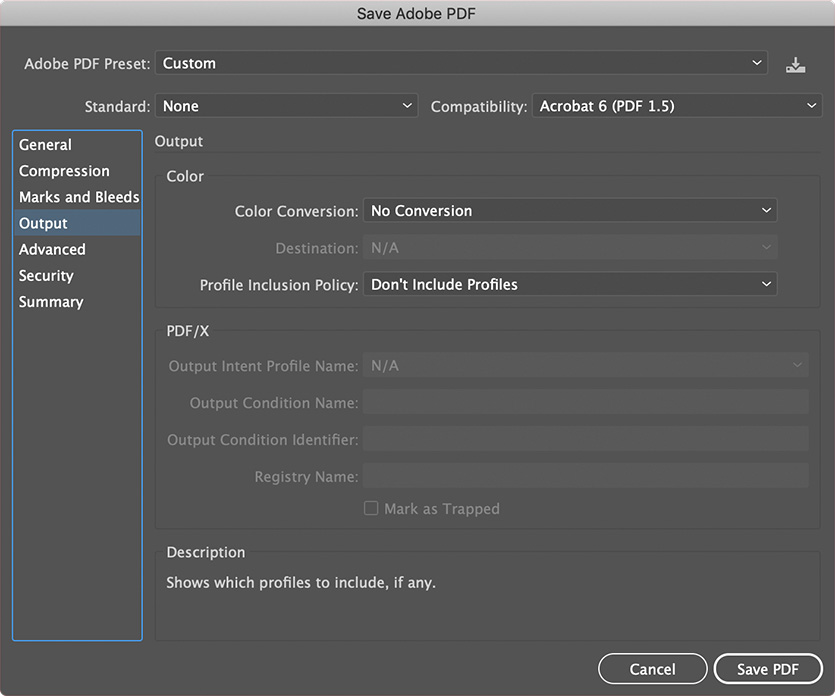Open the Standard dropdown showing None
Viewport: 835px width, 696px height.
[x=286, y=106]
